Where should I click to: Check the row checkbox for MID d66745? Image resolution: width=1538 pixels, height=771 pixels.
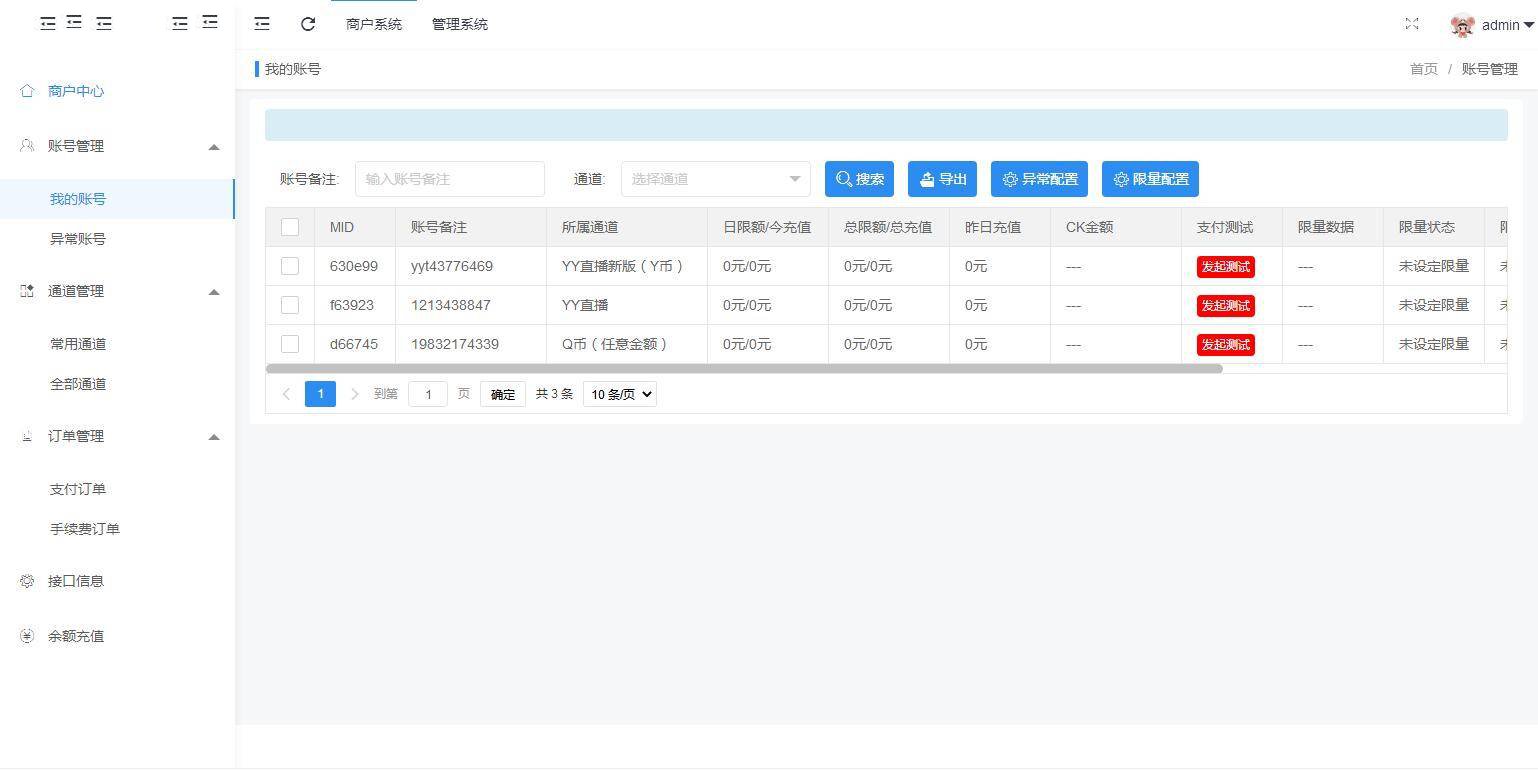point(290,344)
